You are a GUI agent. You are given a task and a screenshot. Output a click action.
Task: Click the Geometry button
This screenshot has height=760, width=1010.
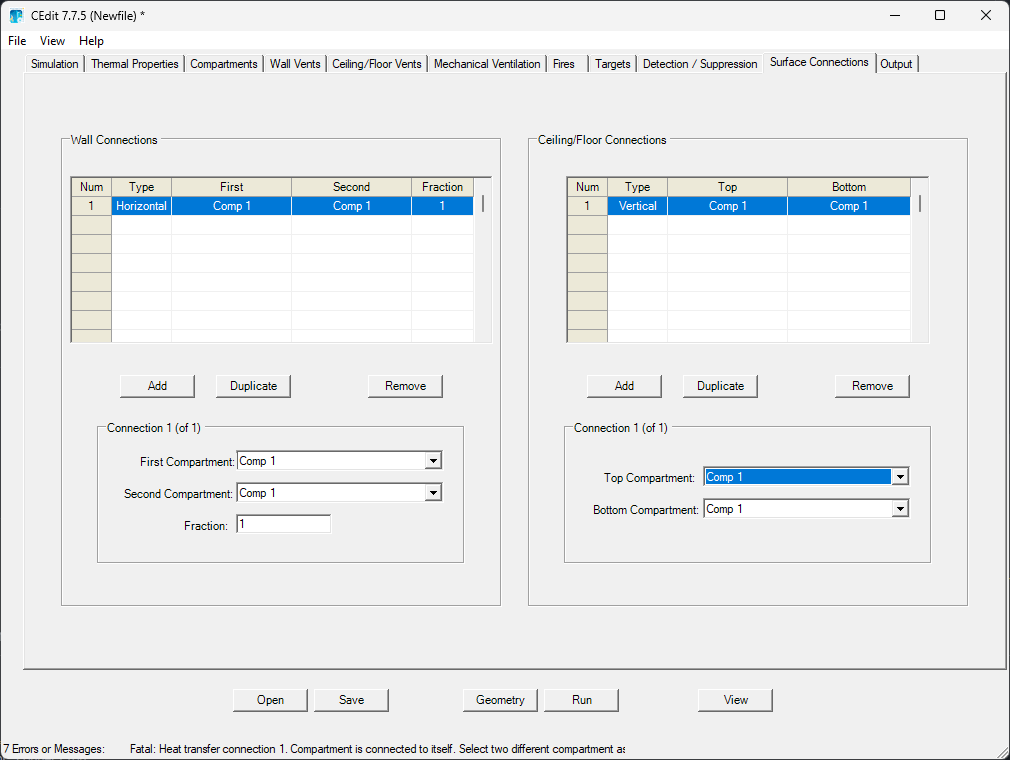tap(500, 700)
